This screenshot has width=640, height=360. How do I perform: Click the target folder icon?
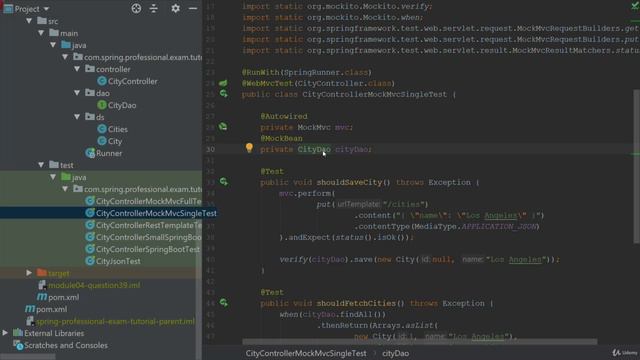pos(42,273)
